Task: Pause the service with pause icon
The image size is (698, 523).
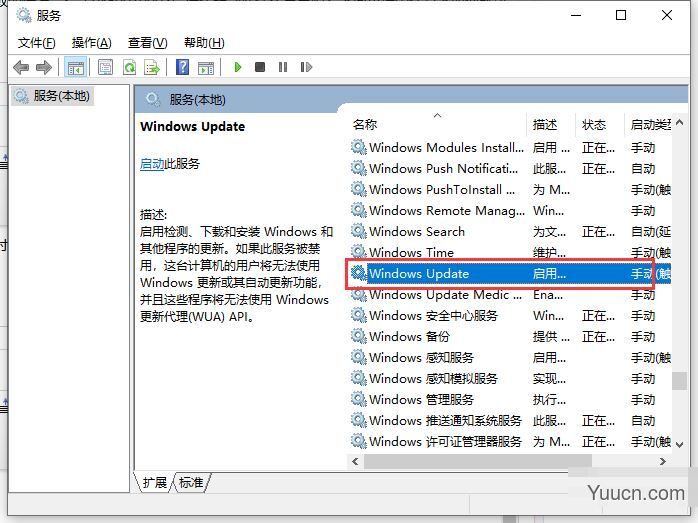Action: (283, 67)
